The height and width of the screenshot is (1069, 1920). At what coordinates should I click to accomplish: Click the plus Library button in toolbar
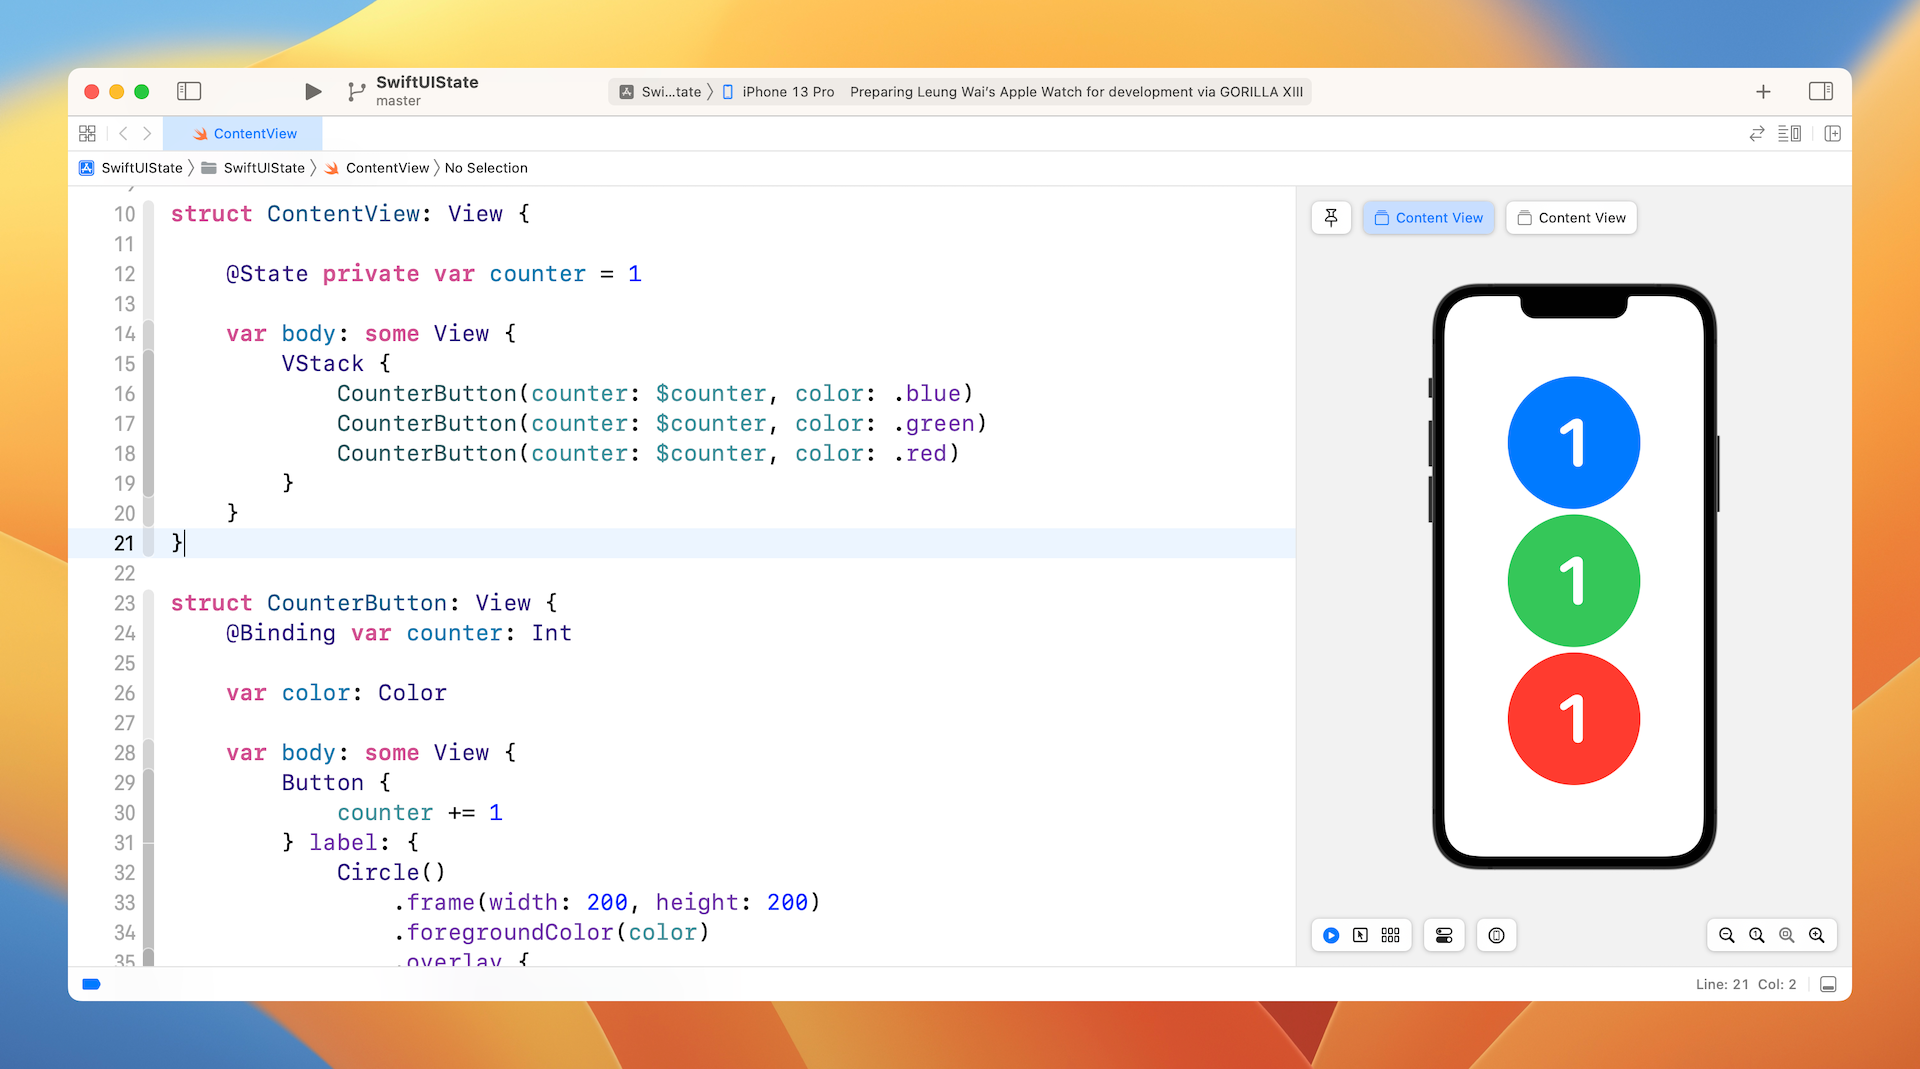coord(1763,92)
